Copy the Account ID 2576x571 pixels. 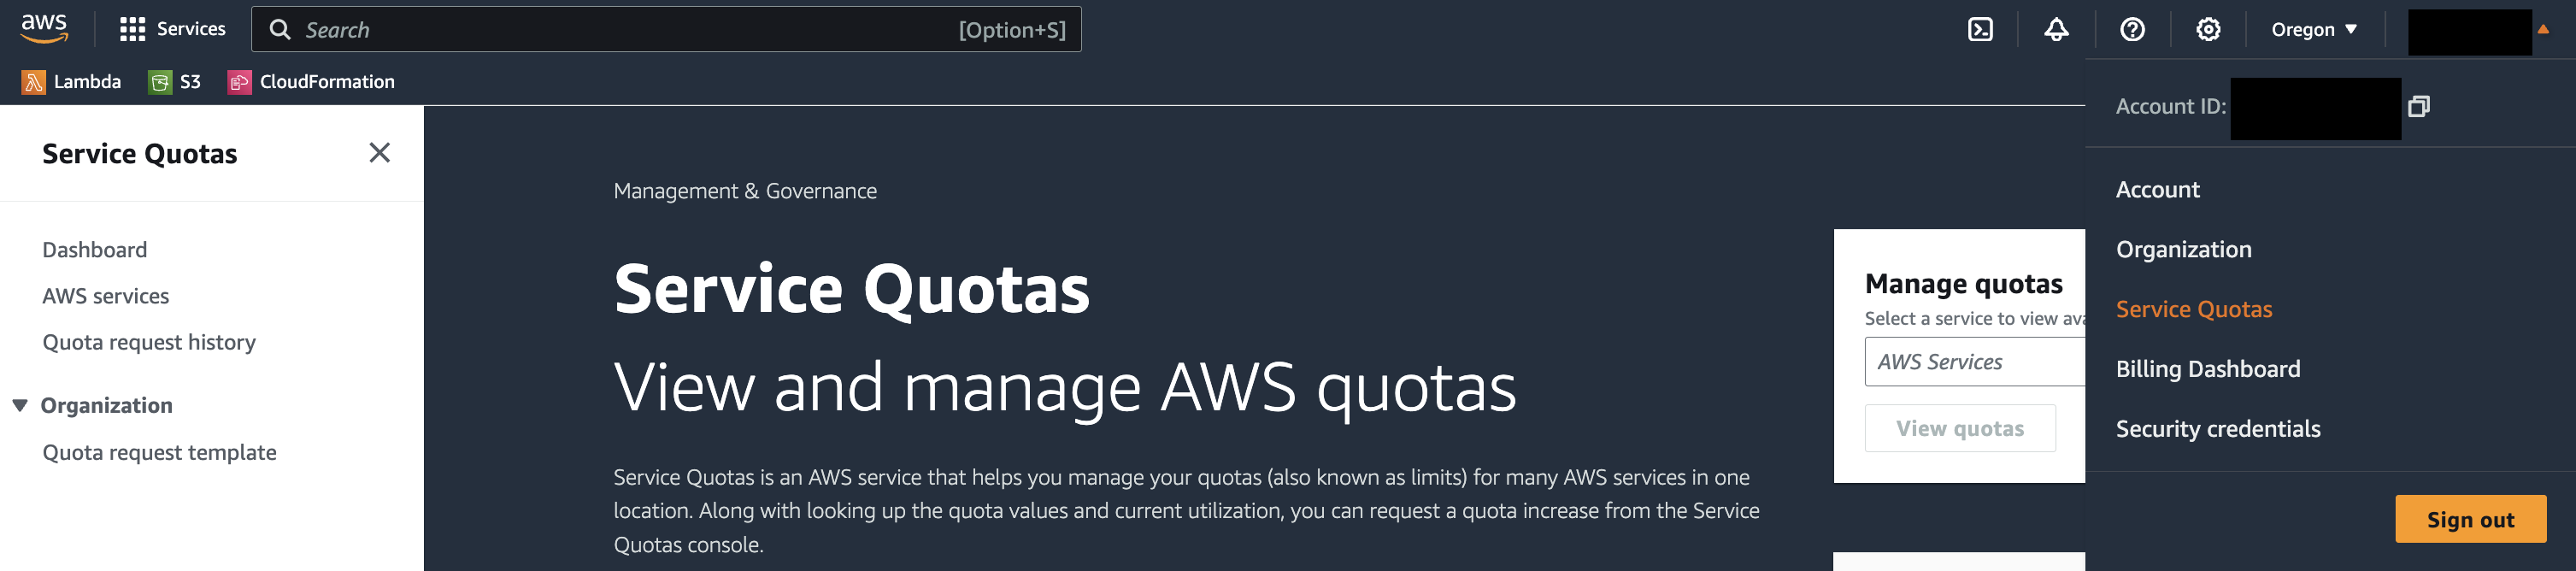tap(2420, 106)
